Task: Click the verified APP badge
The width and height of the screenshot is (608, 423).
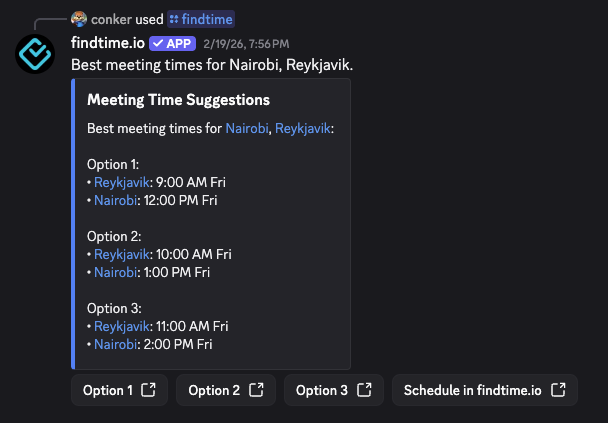Action: 173,43
